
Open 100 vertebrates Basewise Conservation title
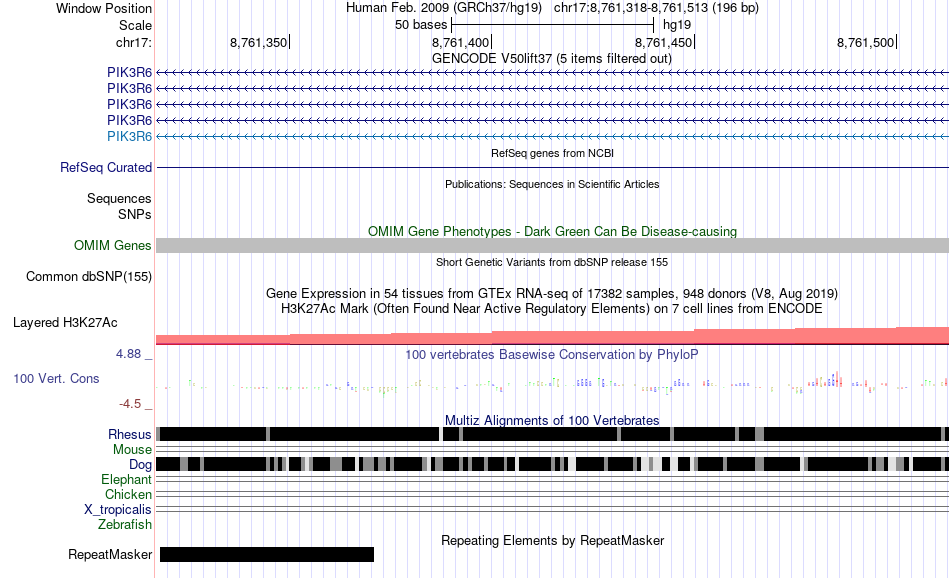point(552,354)
